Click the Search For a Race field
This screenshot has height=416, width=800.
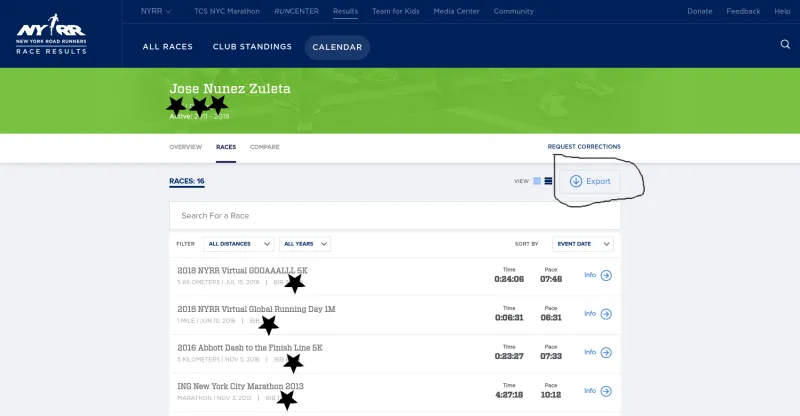click(395, 216)
